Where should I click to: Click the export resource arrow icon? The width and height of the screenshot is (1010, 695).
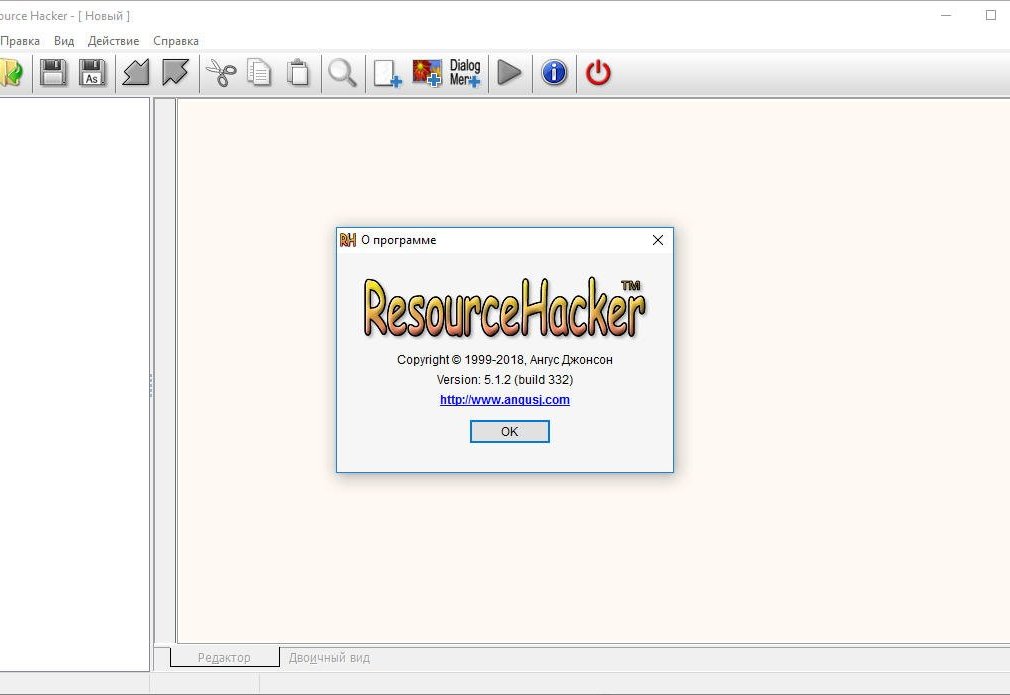coord(175,73)
